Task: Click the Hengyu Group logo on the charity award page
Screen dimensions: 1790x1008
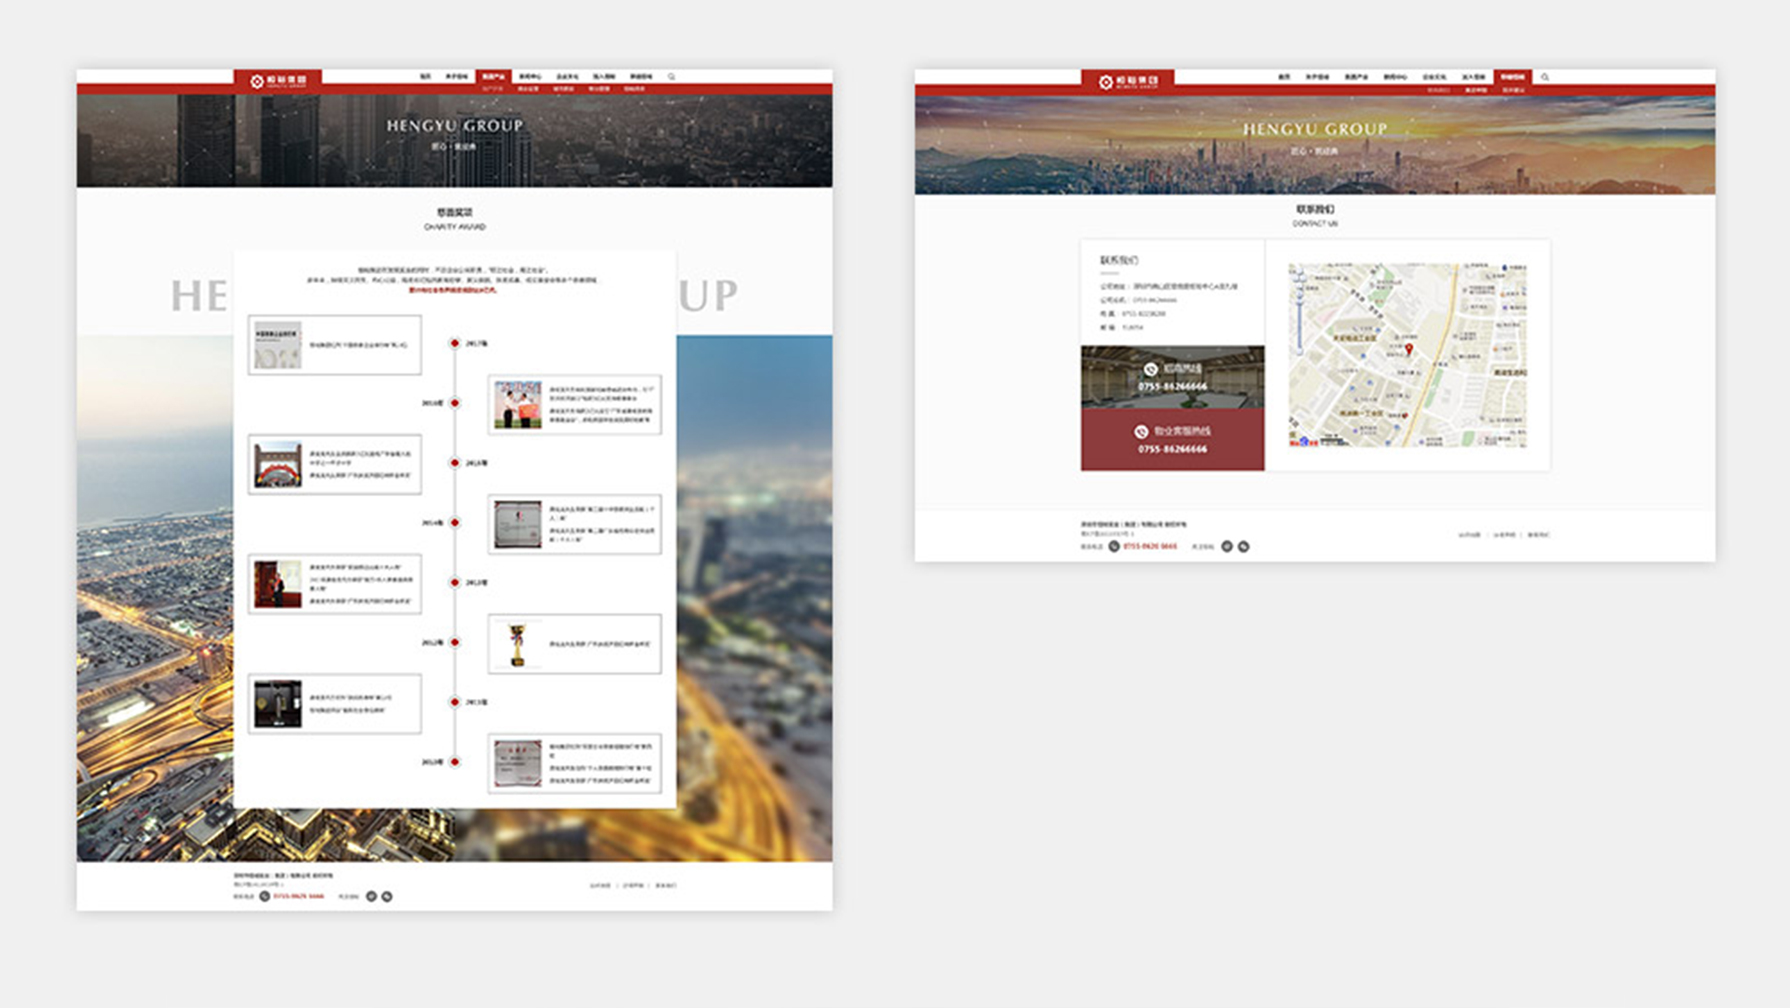Action: point(278,81)
